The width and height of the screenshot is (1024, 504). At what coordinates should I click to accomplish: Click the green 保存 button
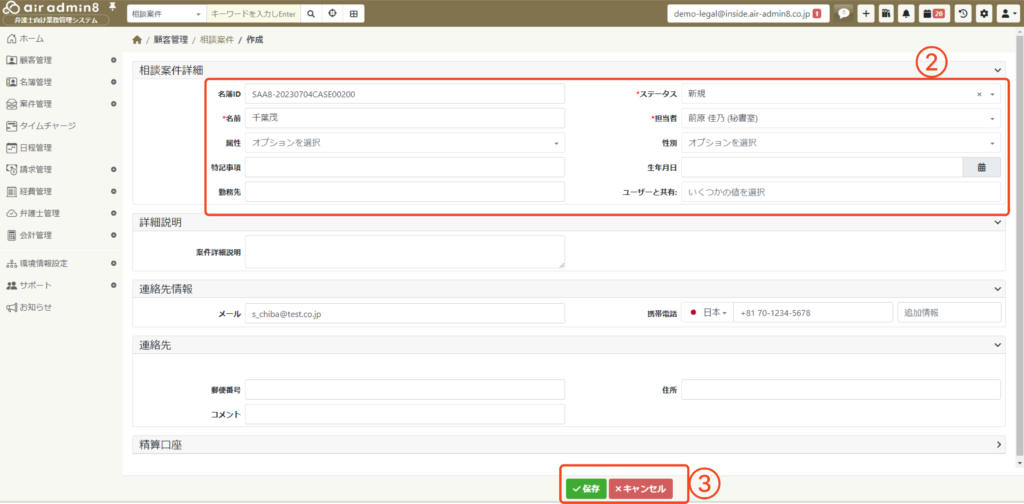(585, 489)
